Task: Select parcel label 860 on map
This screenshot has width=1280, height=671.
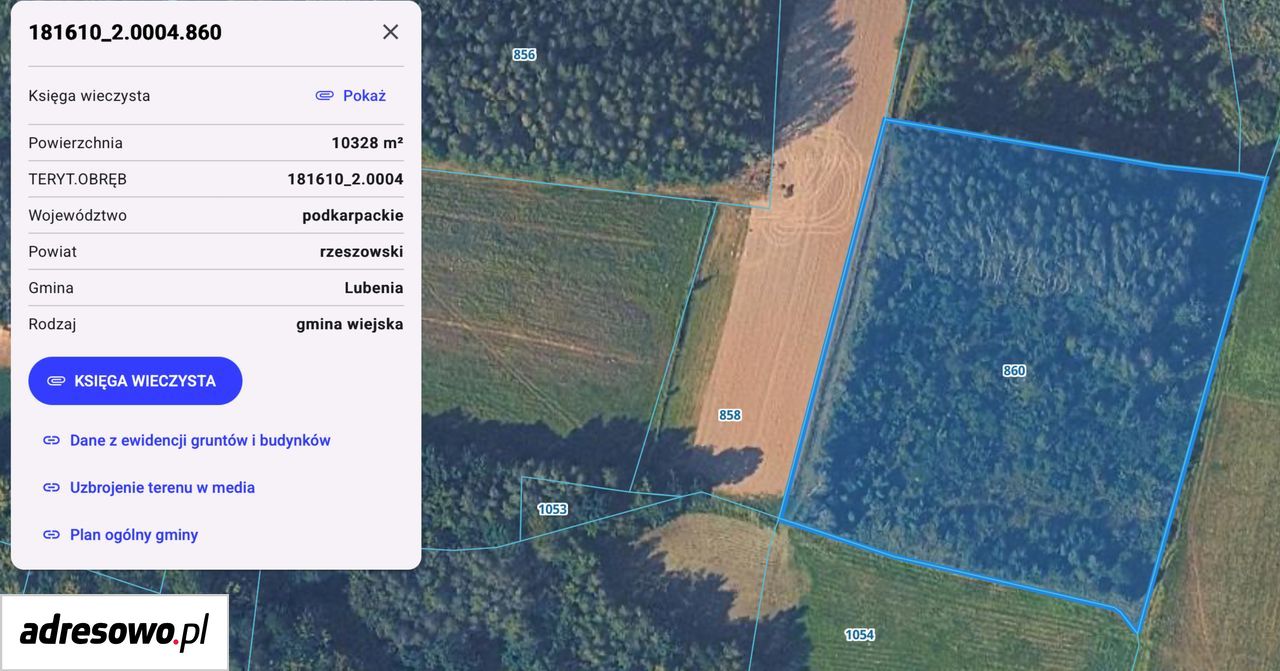Action: pos(1014,371)
